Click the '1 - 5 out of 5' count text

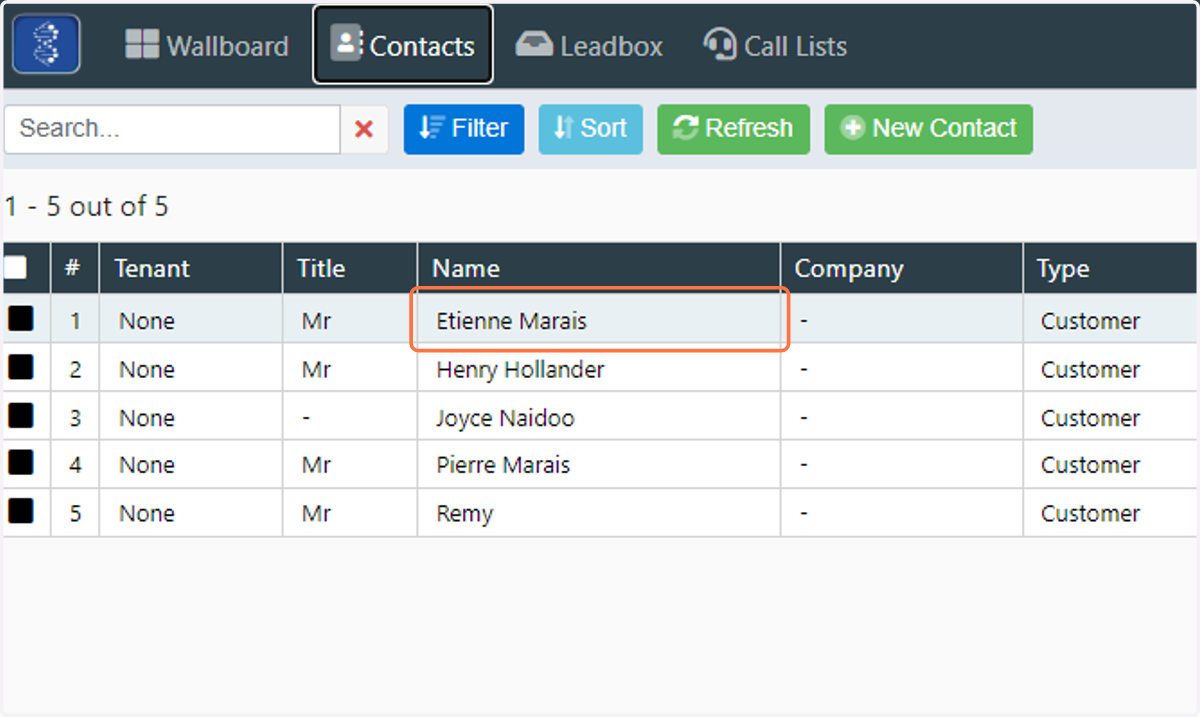[86, 207]
